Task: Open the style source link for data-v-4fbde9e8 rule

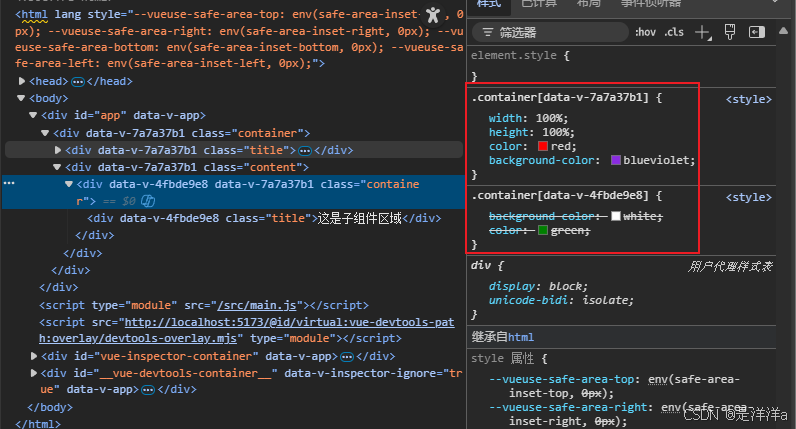Action: (x=748, y=197)
